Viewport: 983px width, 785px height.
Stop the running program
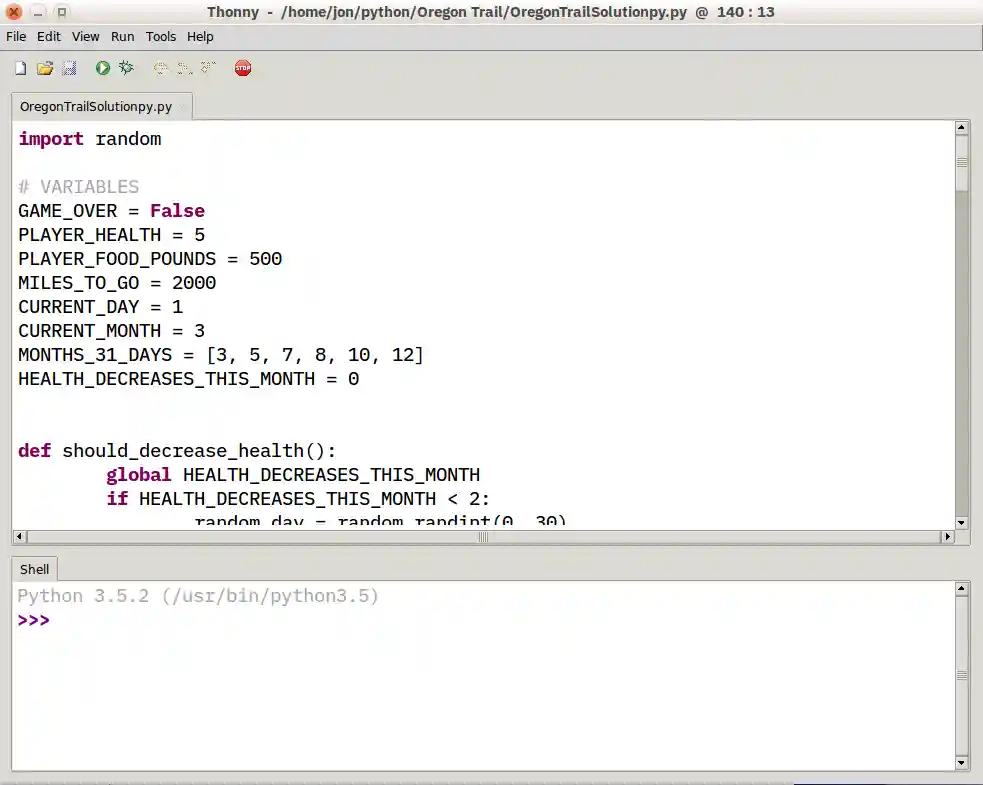[x=242, y=67]
